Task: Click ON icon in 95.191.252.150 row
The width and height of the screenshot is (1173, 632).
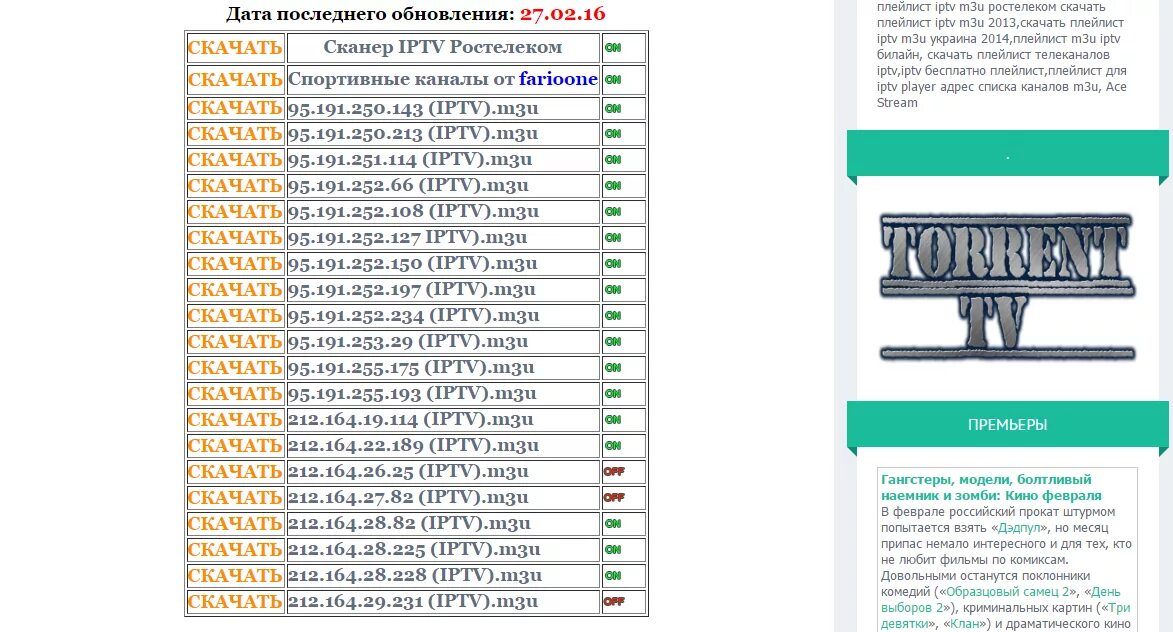Action: coord(613,264)
